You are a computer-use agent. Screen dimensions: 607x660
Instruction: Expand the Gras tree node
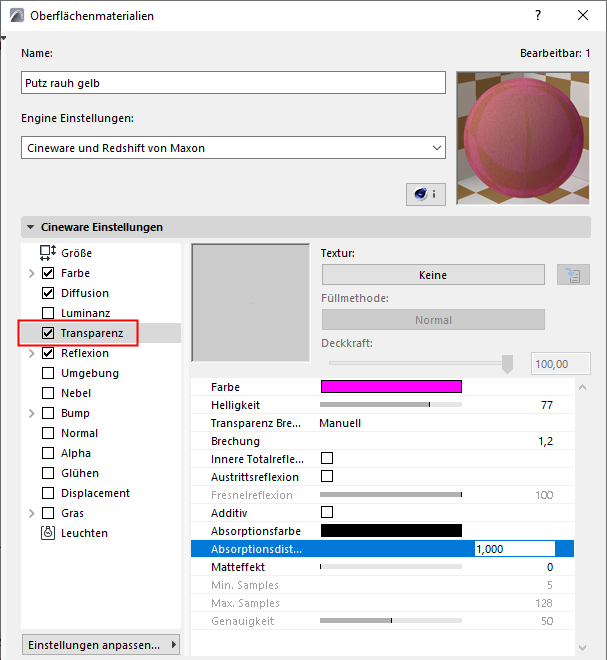31,513
